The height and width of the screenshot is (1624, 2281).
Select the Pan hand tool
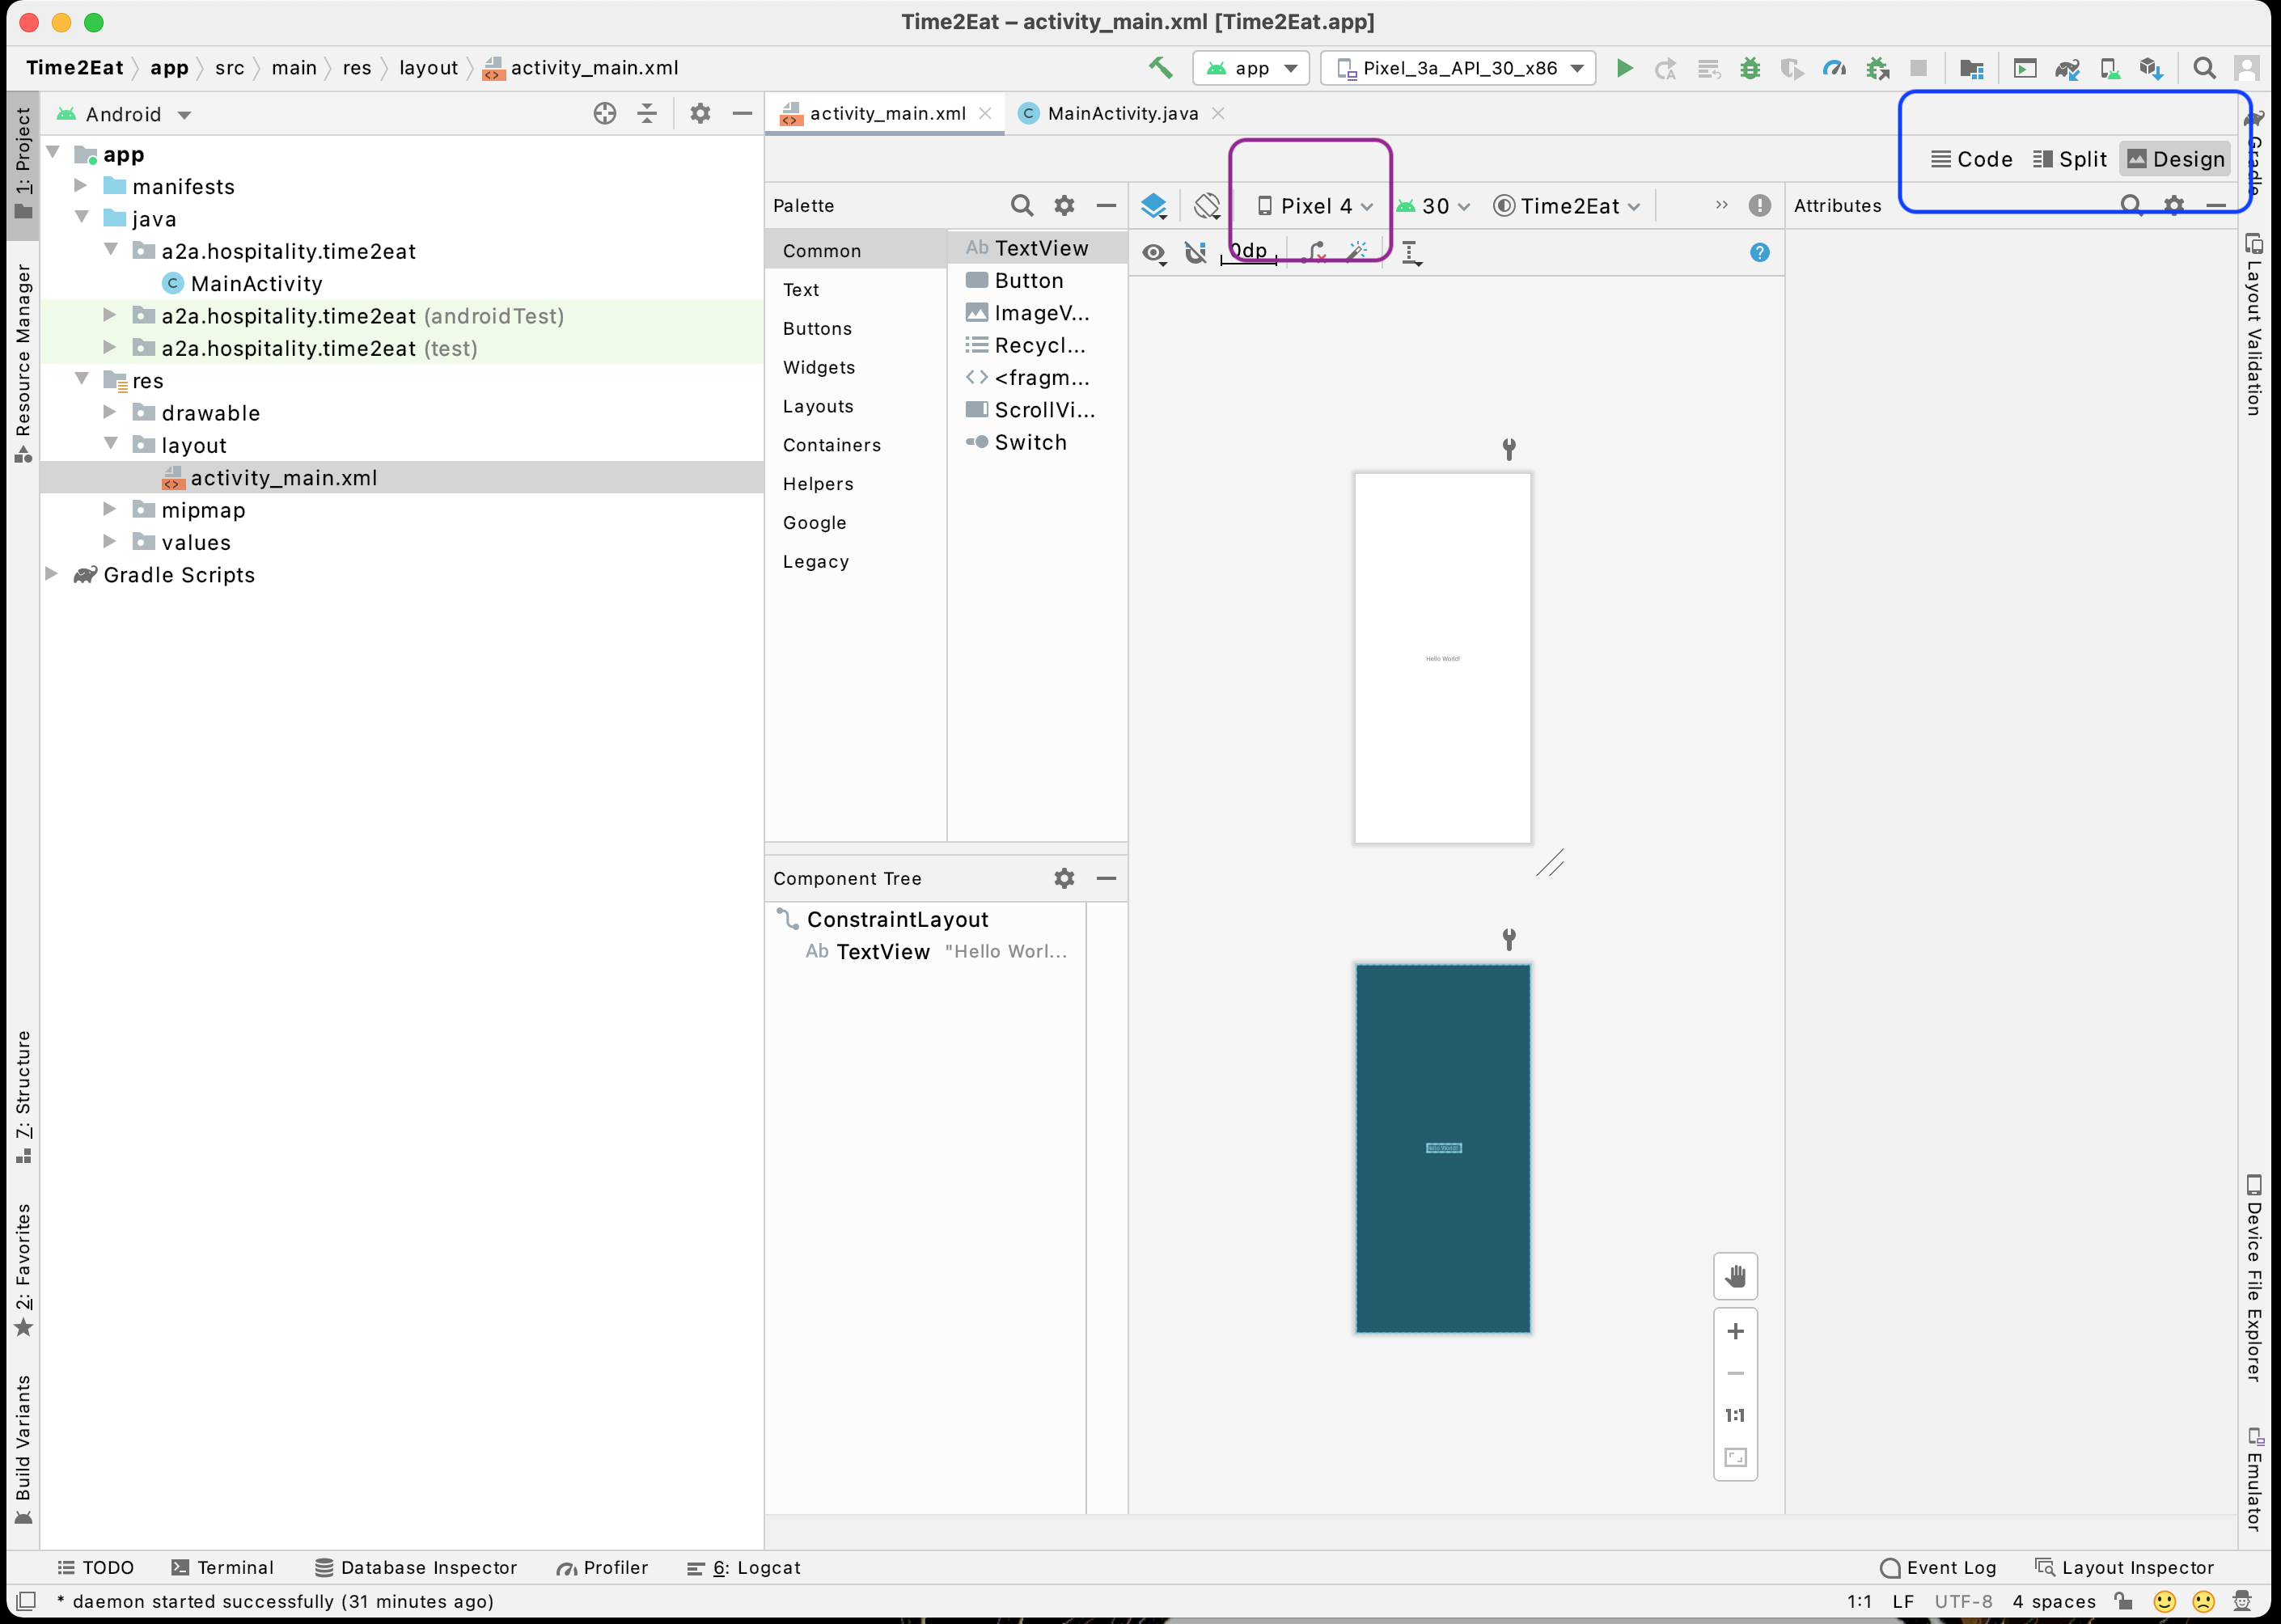coord(1735,1276)
